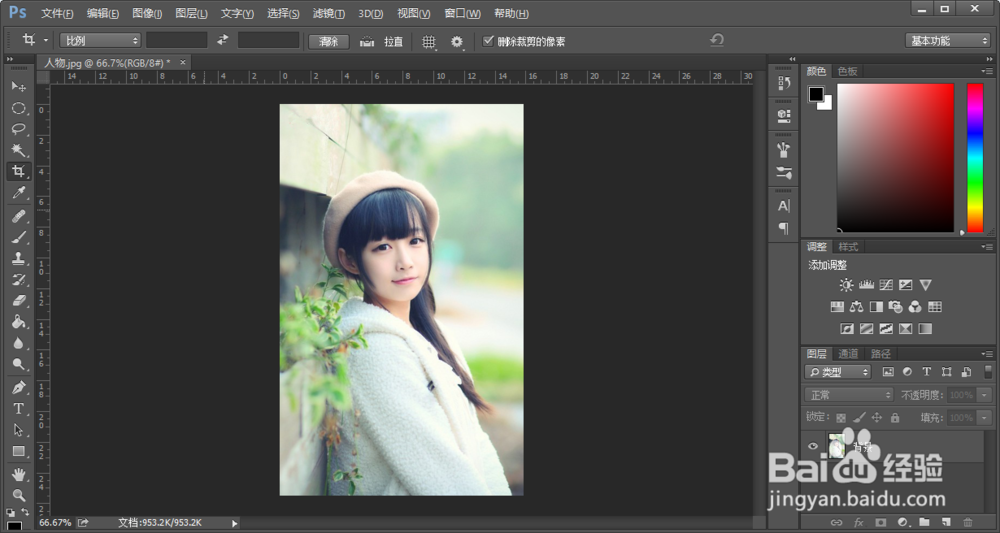The height and width of the screenshot is (533, 1000).
Task: Toggle adjustment layer filter
Action: [907, 372]
